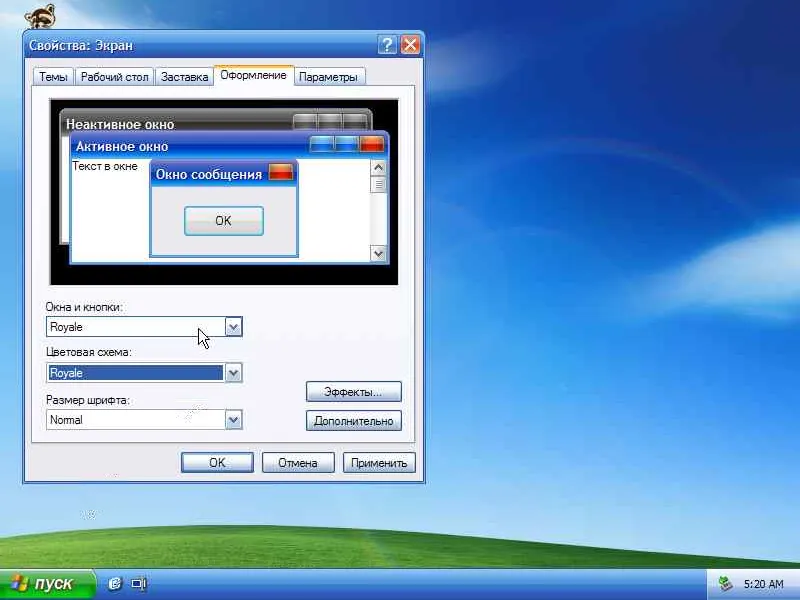Expand the Размер шрифта dropdown arrow
Image resolution: width=800 pixels, height=600 pixels.
click(x=233, y=420)
